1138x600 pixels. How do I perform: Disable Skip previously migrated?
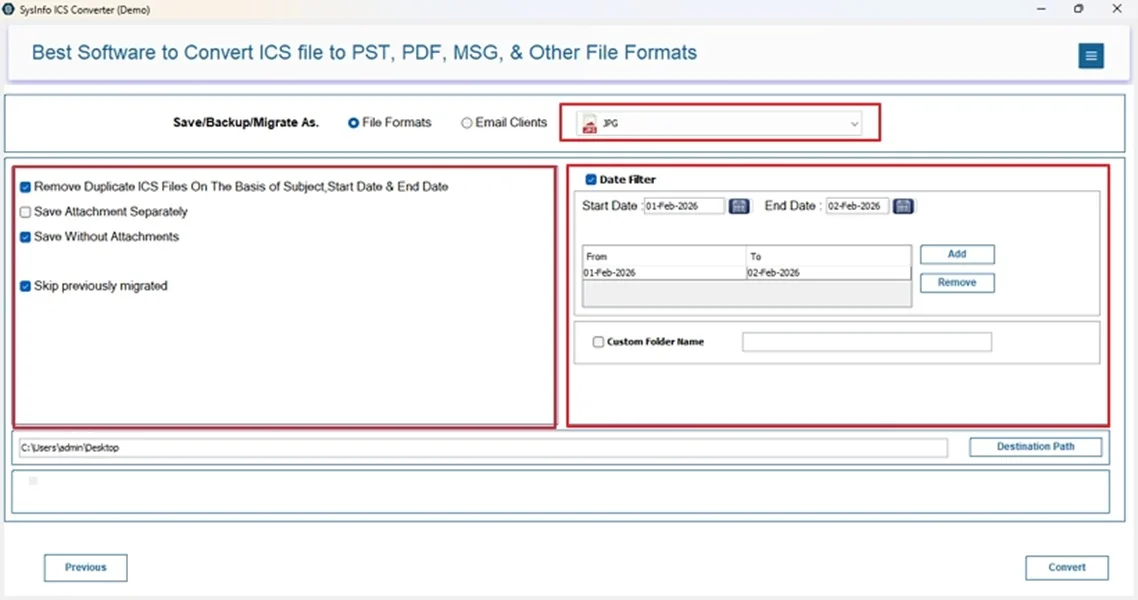(x=25, y=286)
